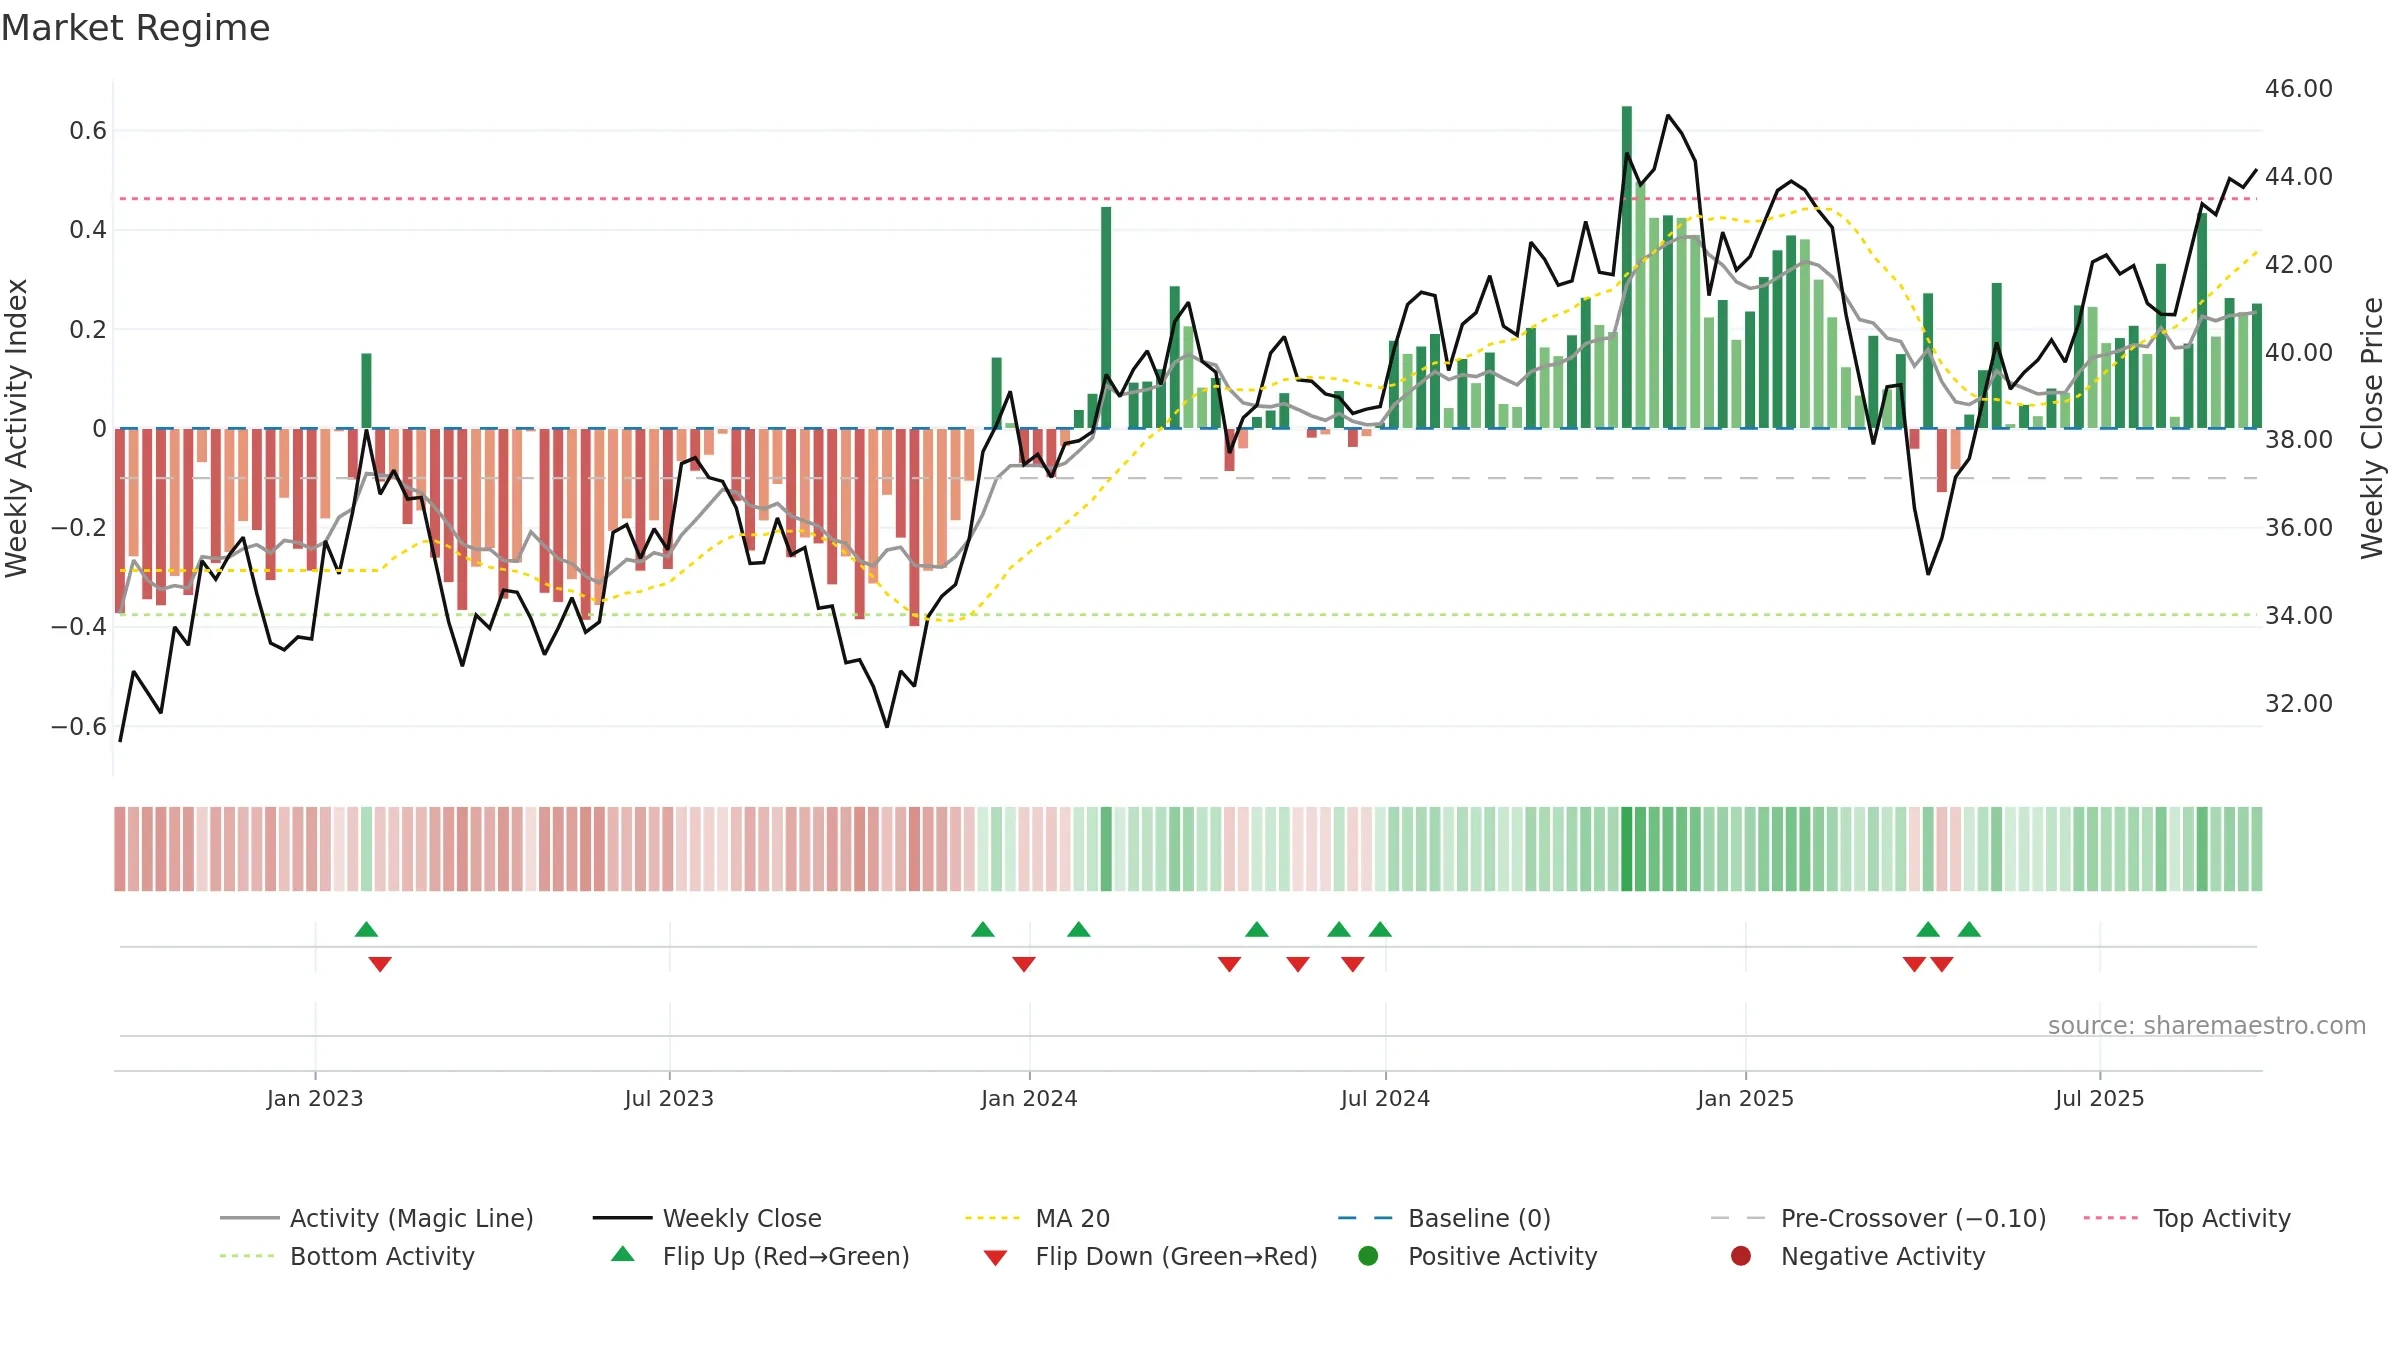2400x1350 pixels.
Task: Click the Top Activity pink dotted legend swatch
Action: click(2112, 1218)
